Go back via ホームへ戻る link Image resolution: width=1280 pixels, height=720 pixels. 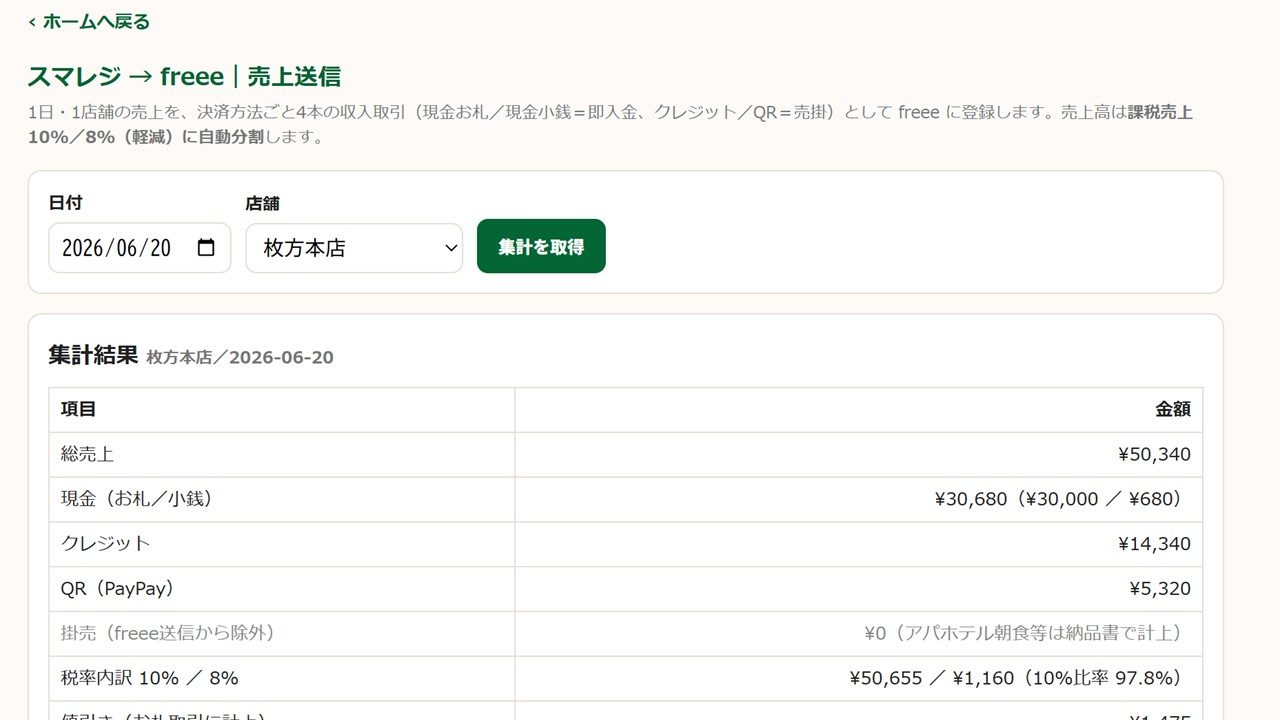point(89,21)
